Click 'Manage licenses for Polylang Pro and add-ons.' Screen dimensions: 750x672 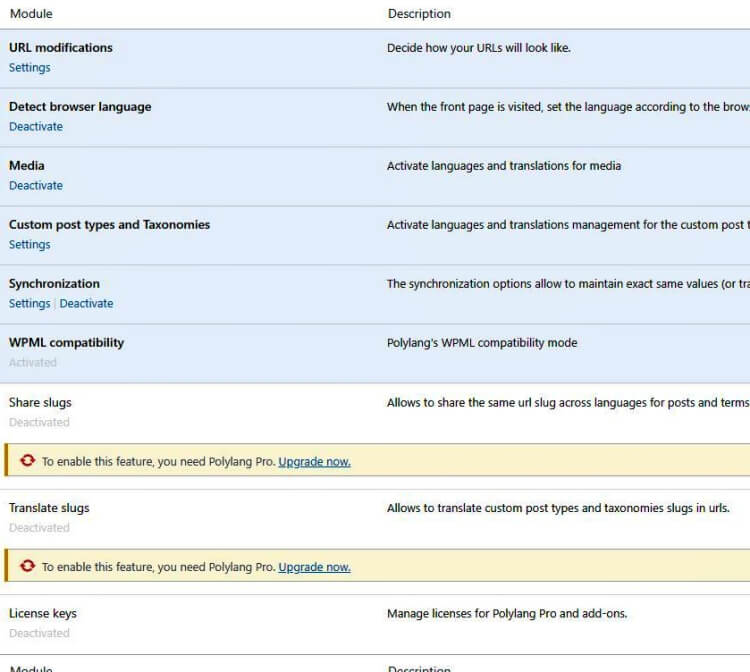507,614
